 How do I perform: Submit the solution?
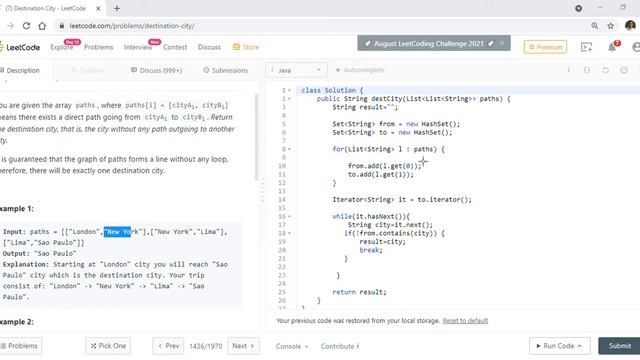coord(619,346)
